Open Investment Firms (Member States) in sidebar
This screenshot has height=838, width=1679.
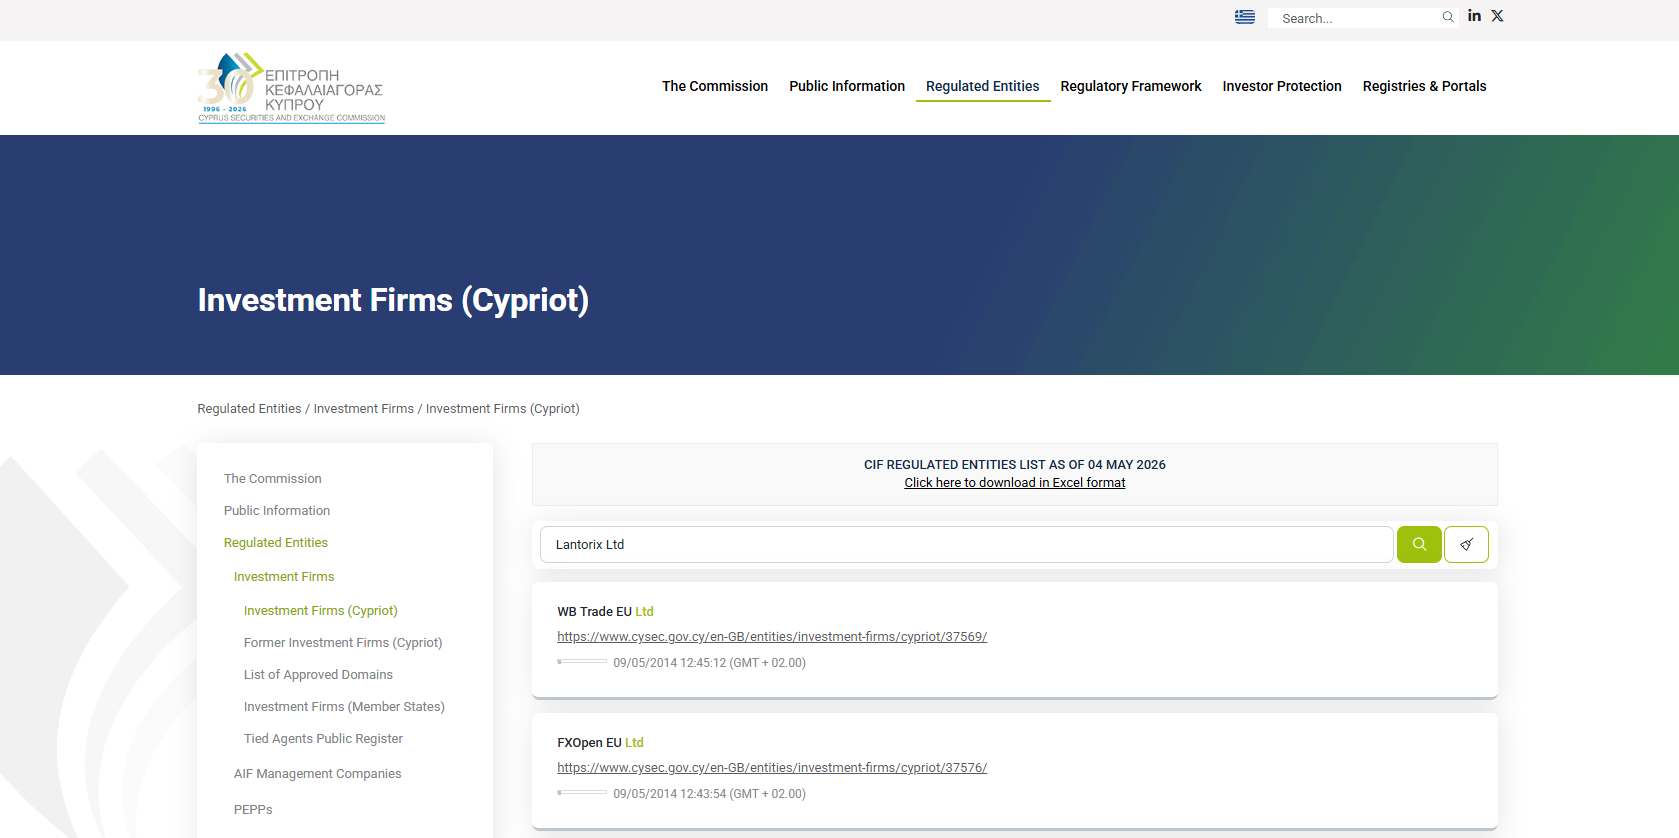344,707
